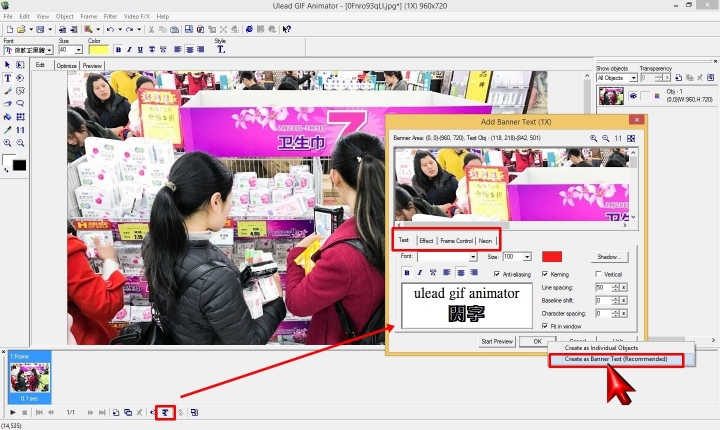This screenshot has width=720, height=430.
Task: Open Size 100 dropdown in banner dialog
Action: tap(527, 257)
